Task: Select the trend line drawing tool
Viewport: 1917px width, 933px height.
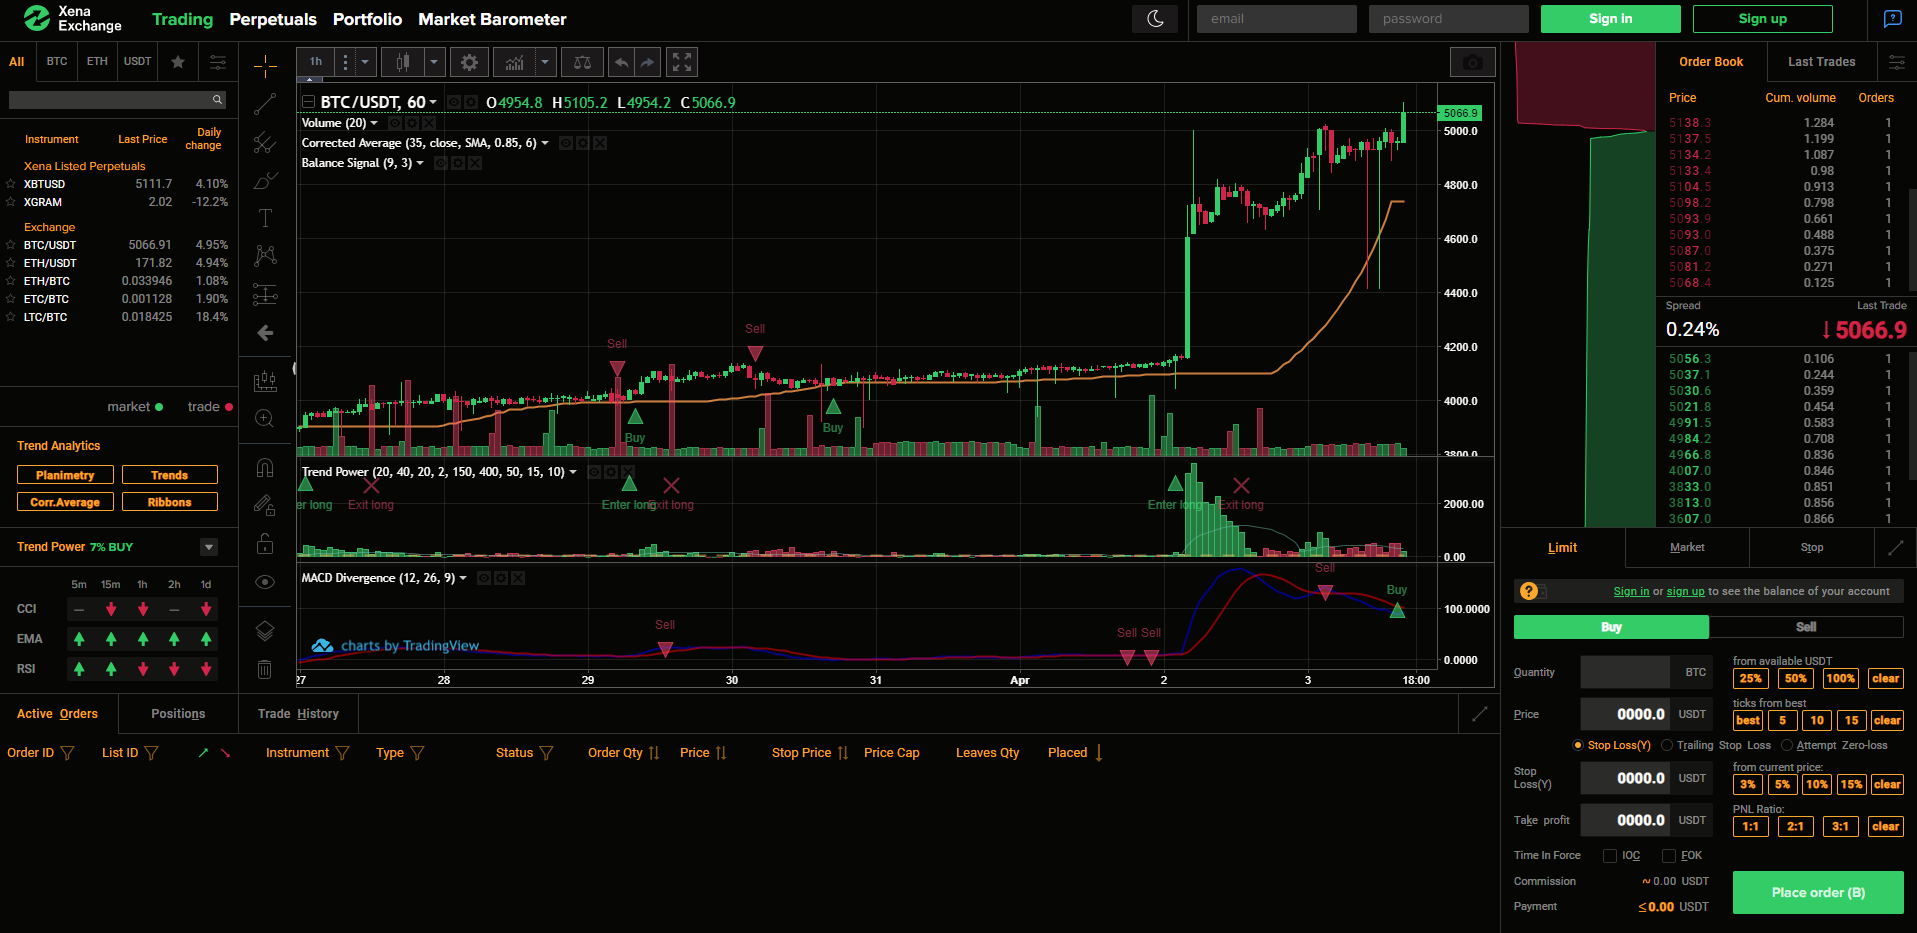Action: coord(265,104)
